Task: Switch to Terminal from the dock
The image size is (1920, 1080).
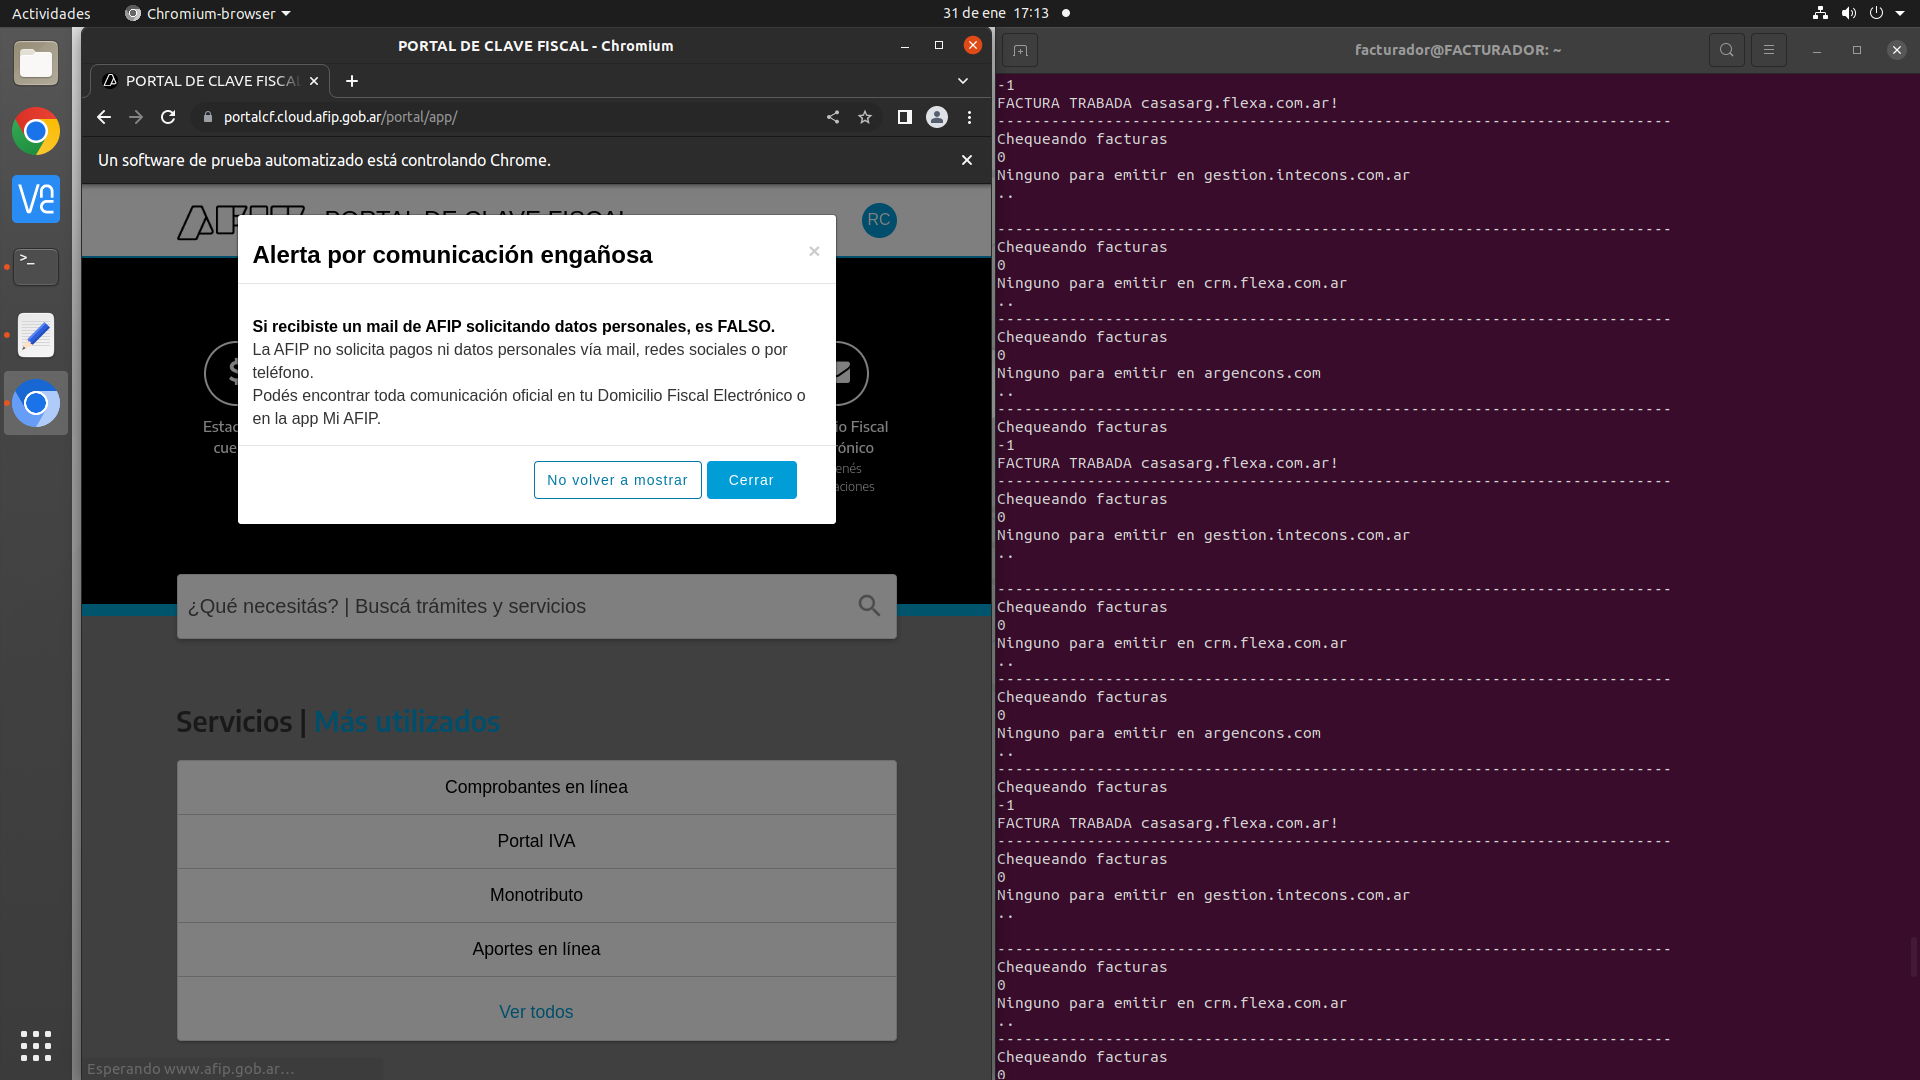Action: click(x=36, y=267)
